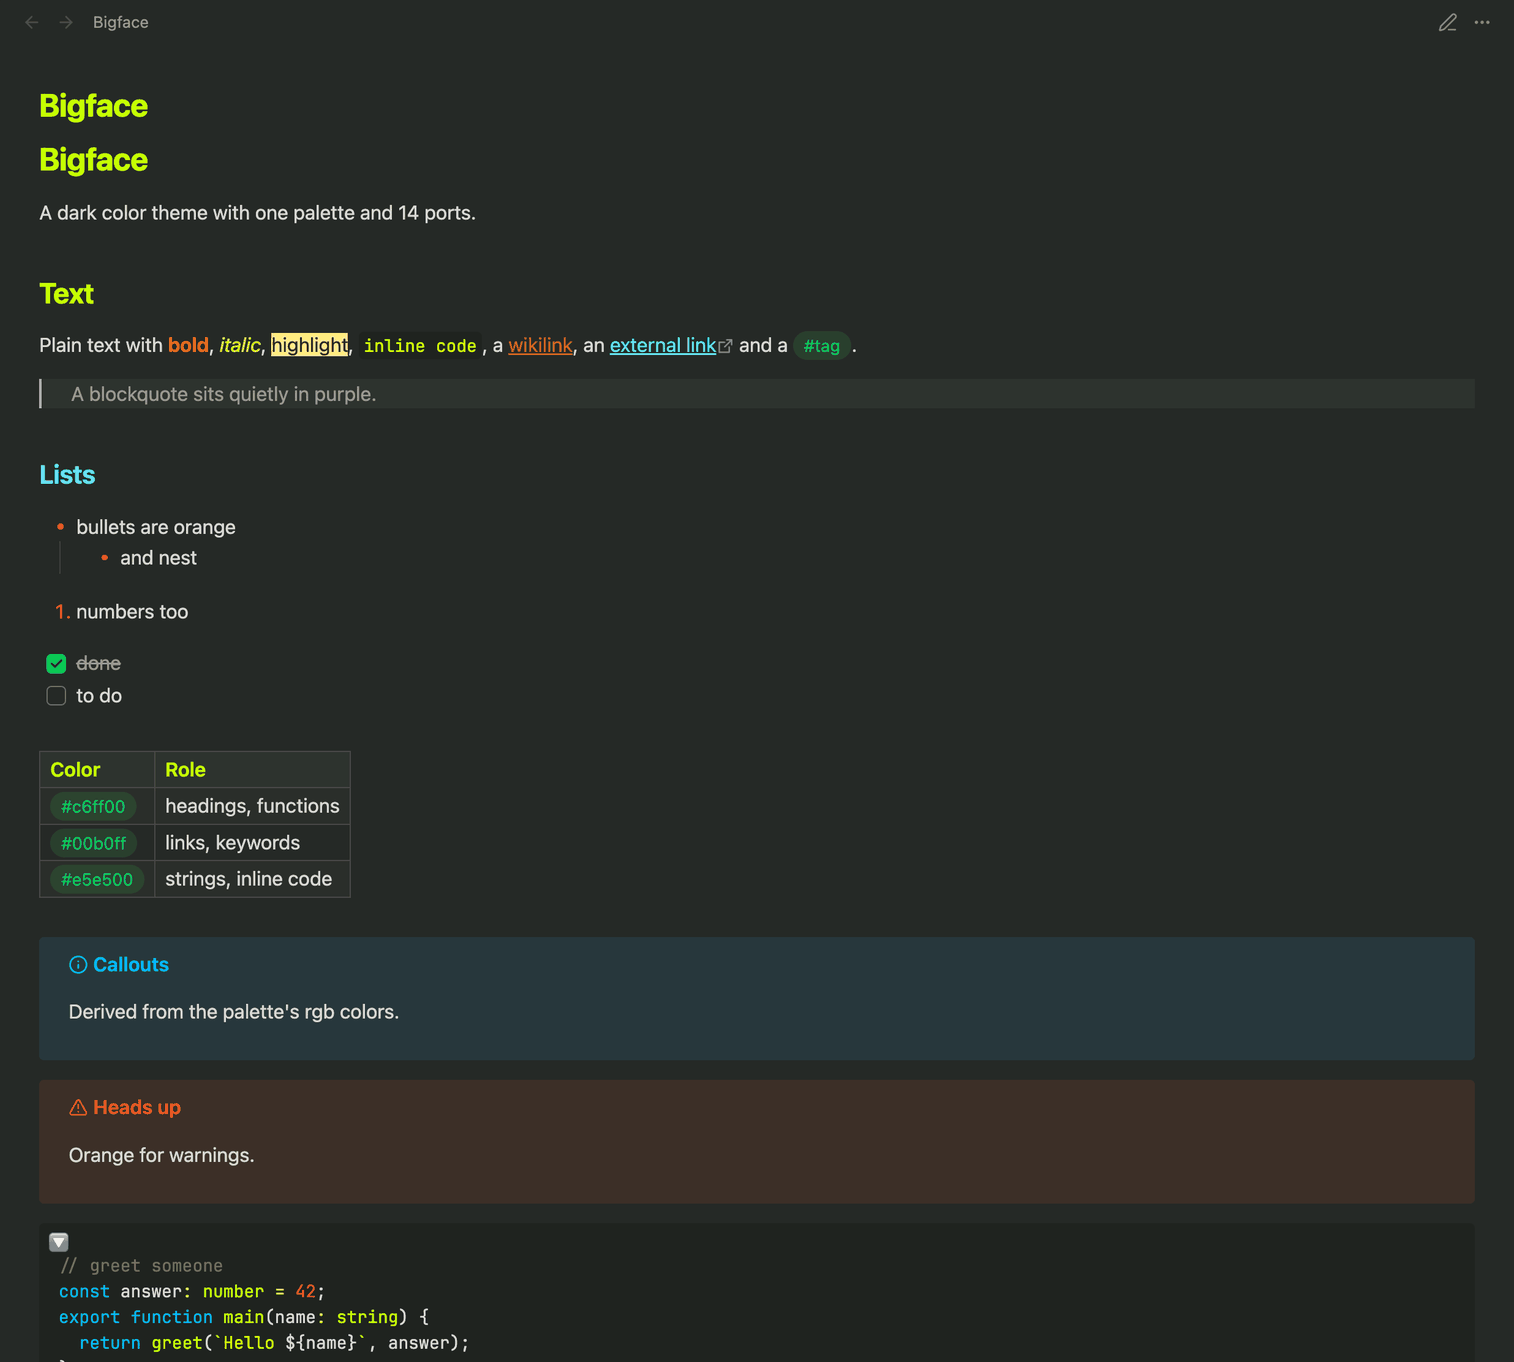
Task: Go forward with the right arrow icon
Action: click(66, 22)
